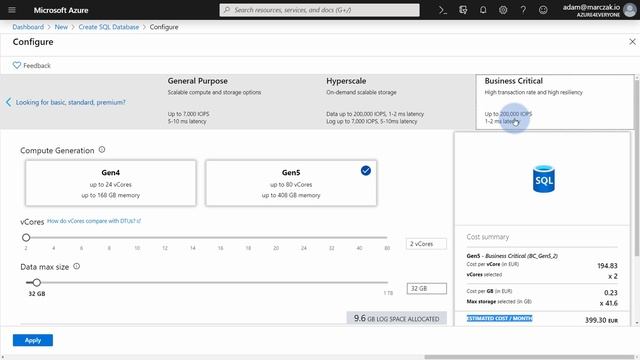Click the Feedback heart icon
Screen dimensions: 640x360
(x=17, y=65)
